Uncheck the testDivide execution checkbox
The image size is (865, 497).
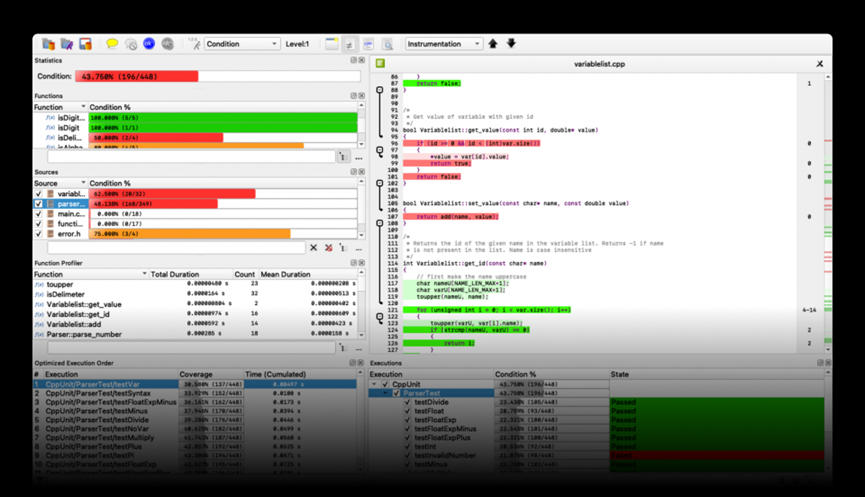pyautogui.click(x=408, y=402)
